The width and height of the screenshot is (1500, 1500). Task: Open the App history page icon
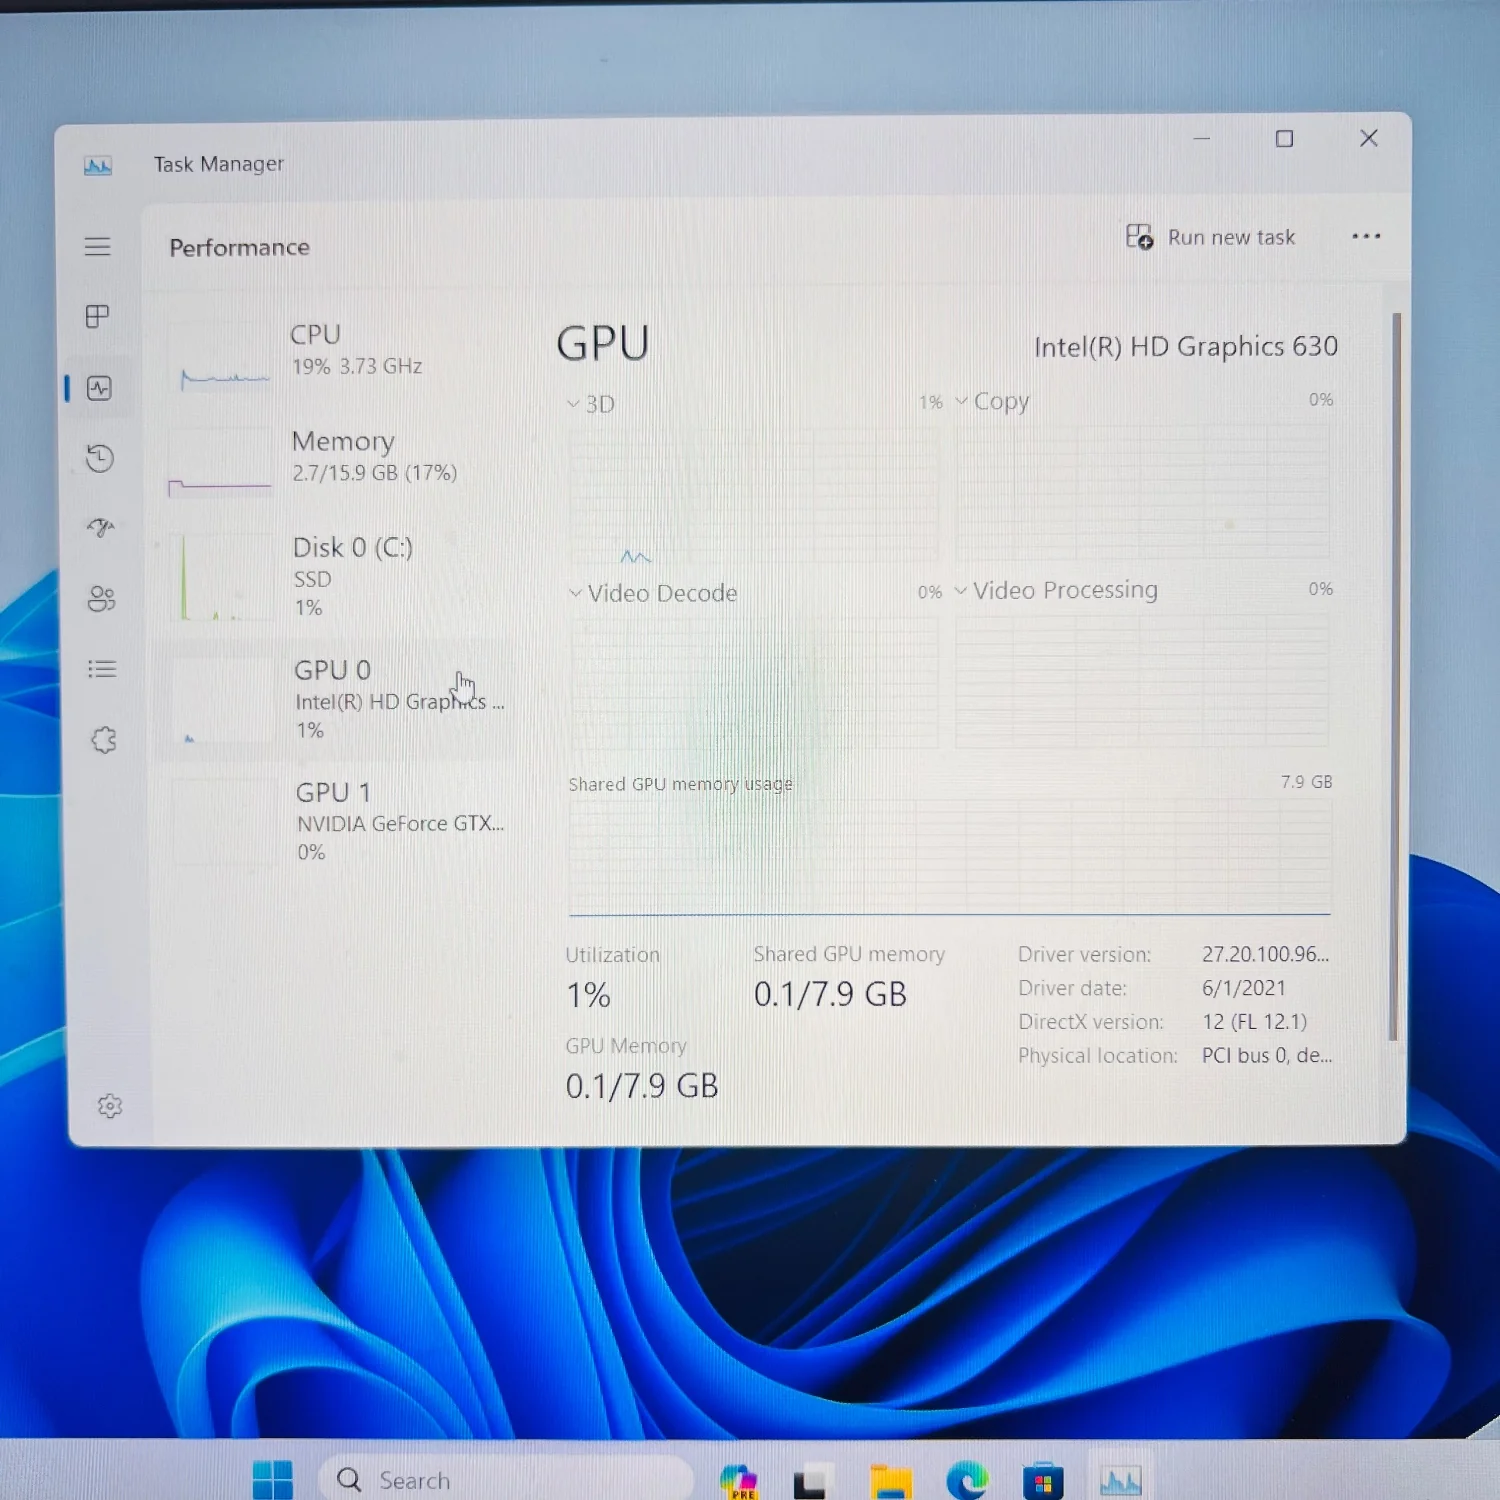point(100,458)
